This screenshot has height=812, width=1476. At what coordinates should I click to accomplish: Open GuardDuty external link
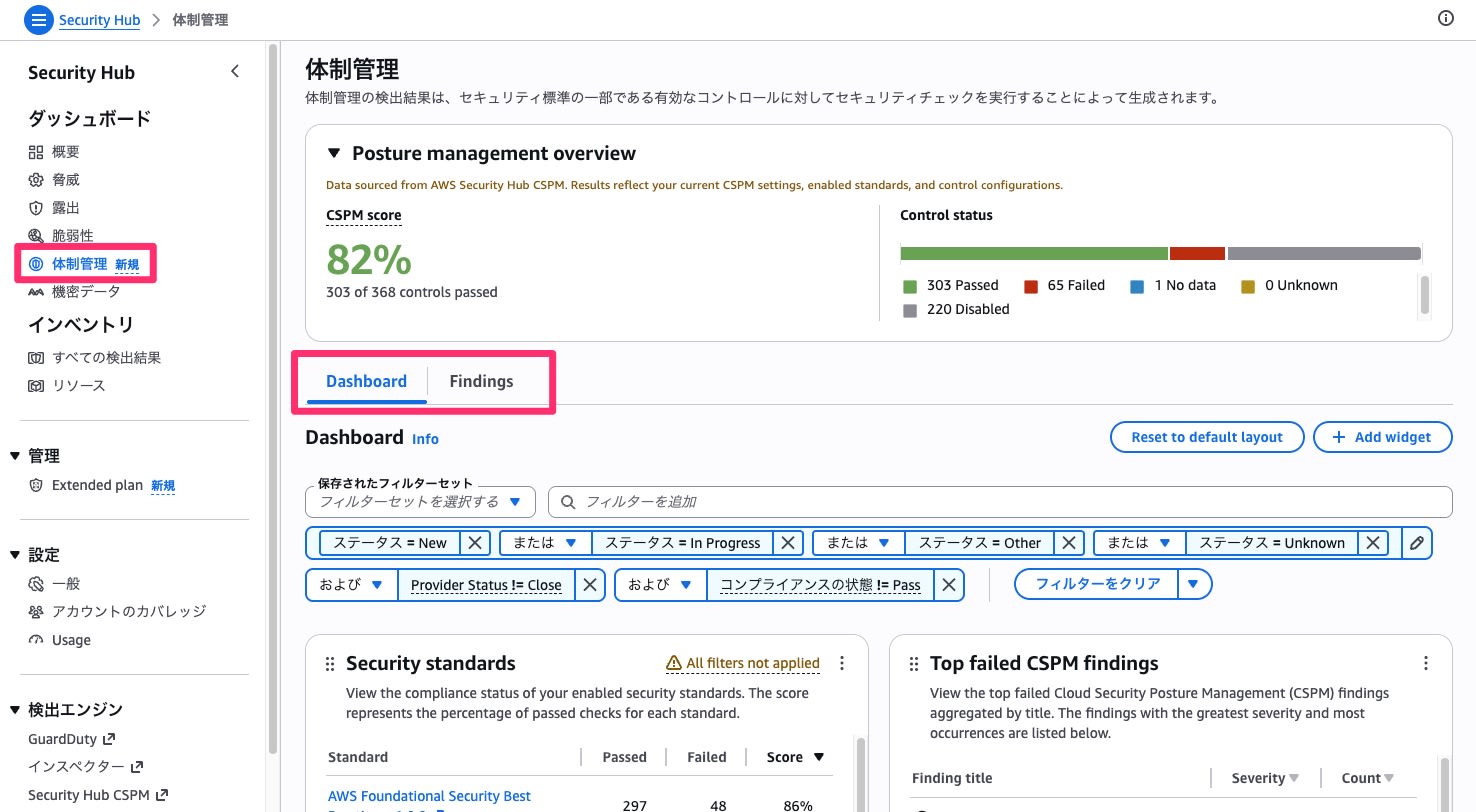[72, 739]
